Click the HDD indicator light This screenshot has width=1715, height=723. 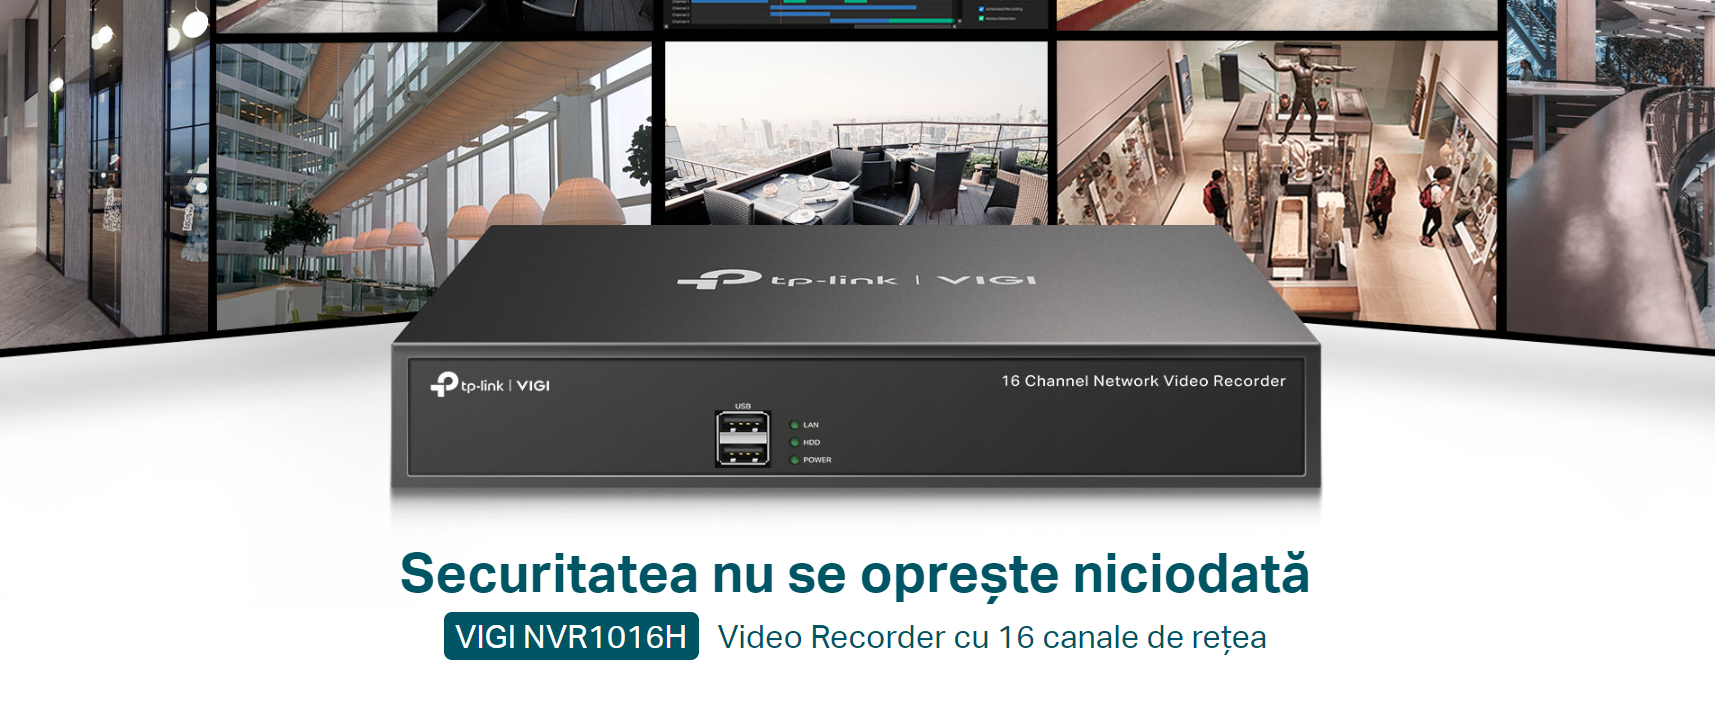795,442
